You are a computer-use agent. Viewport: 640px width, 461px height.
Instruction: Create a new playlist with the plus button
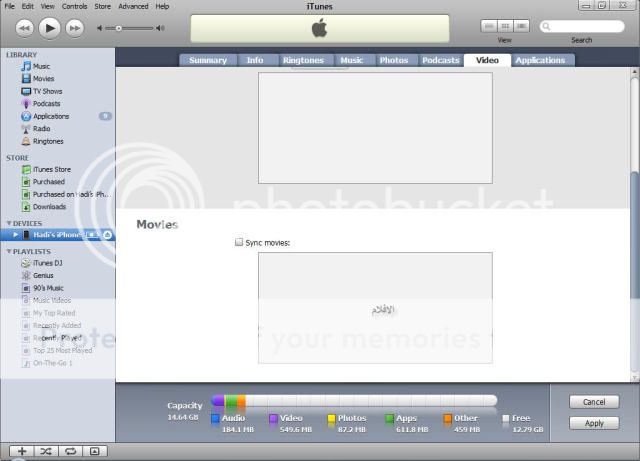coord(22,451)
